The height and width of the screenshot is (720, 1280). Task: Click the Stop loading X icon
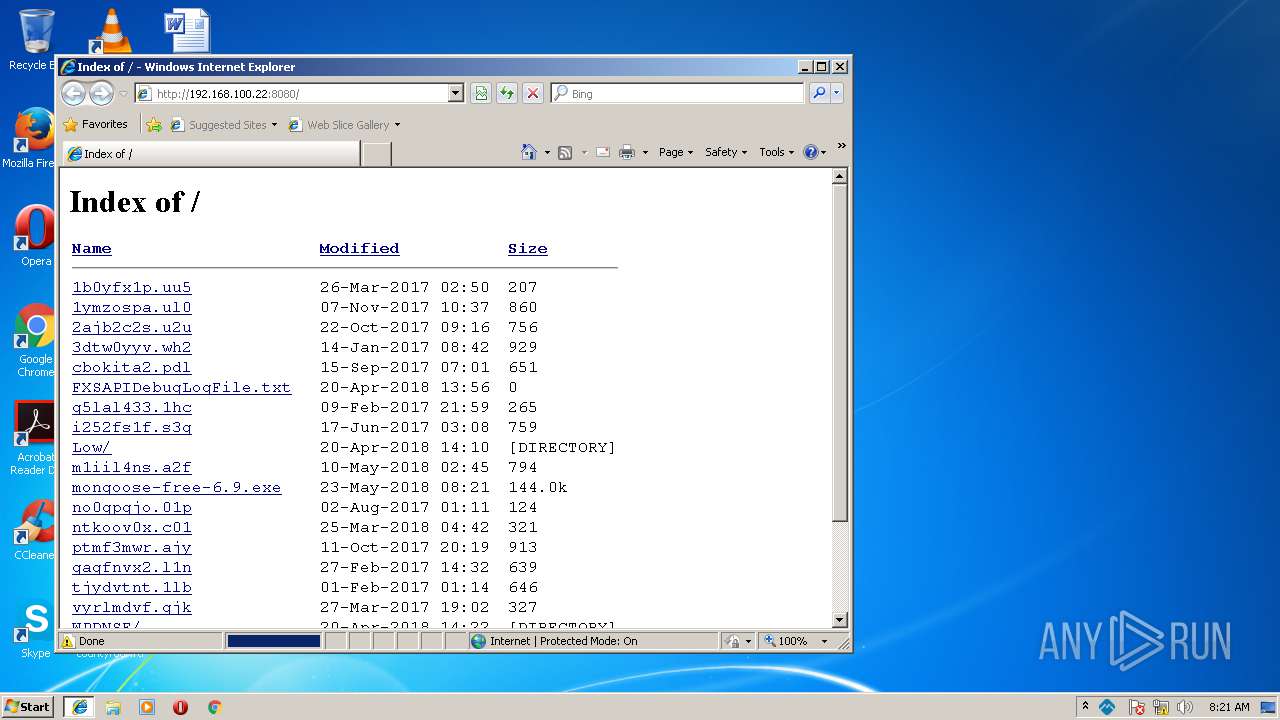click(533, 93)
